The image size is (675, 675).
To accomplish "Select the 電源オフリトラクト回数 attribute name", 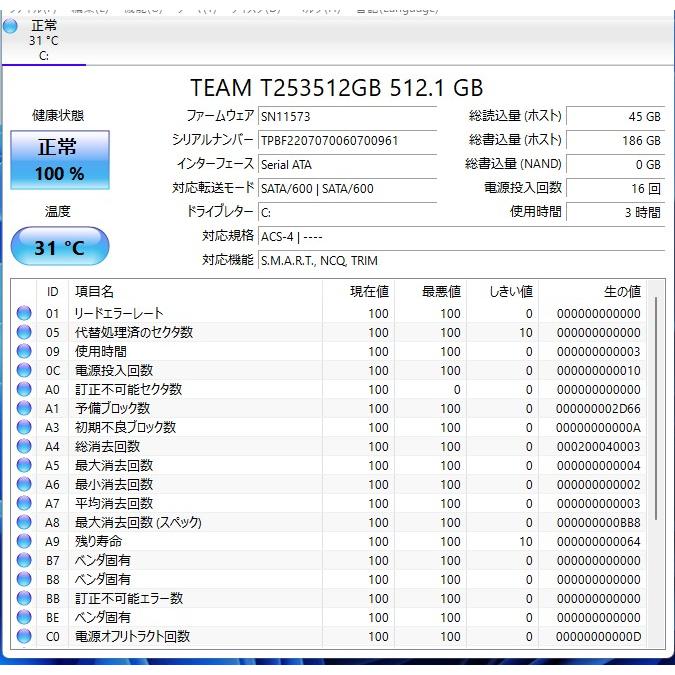I will (x=133, y=636).
